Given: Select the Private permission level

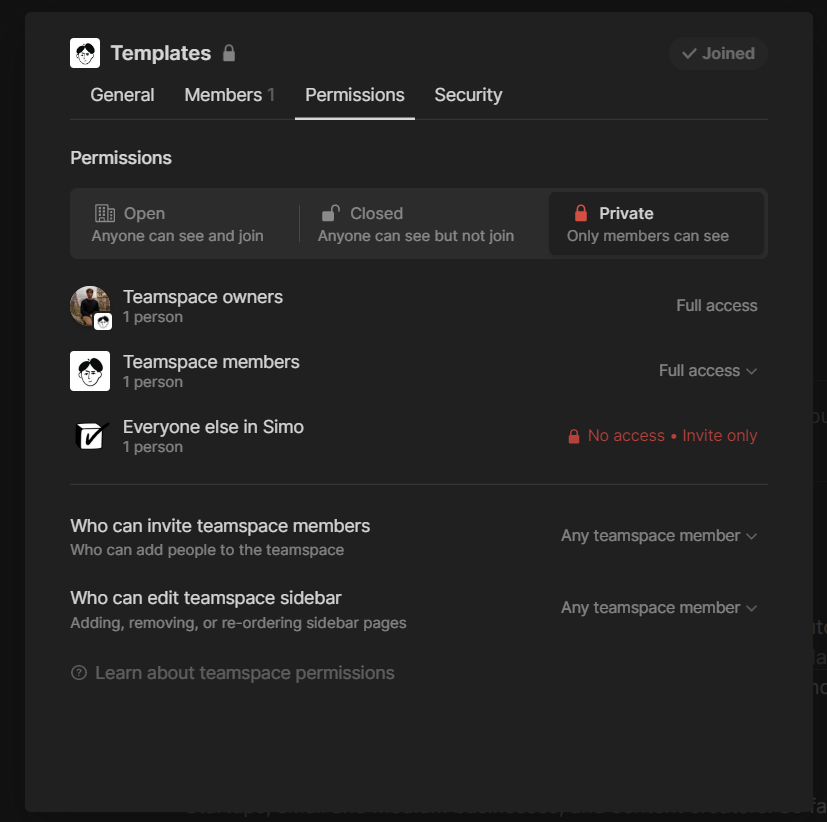Looking at the screenshot, I should click(656, 223).
